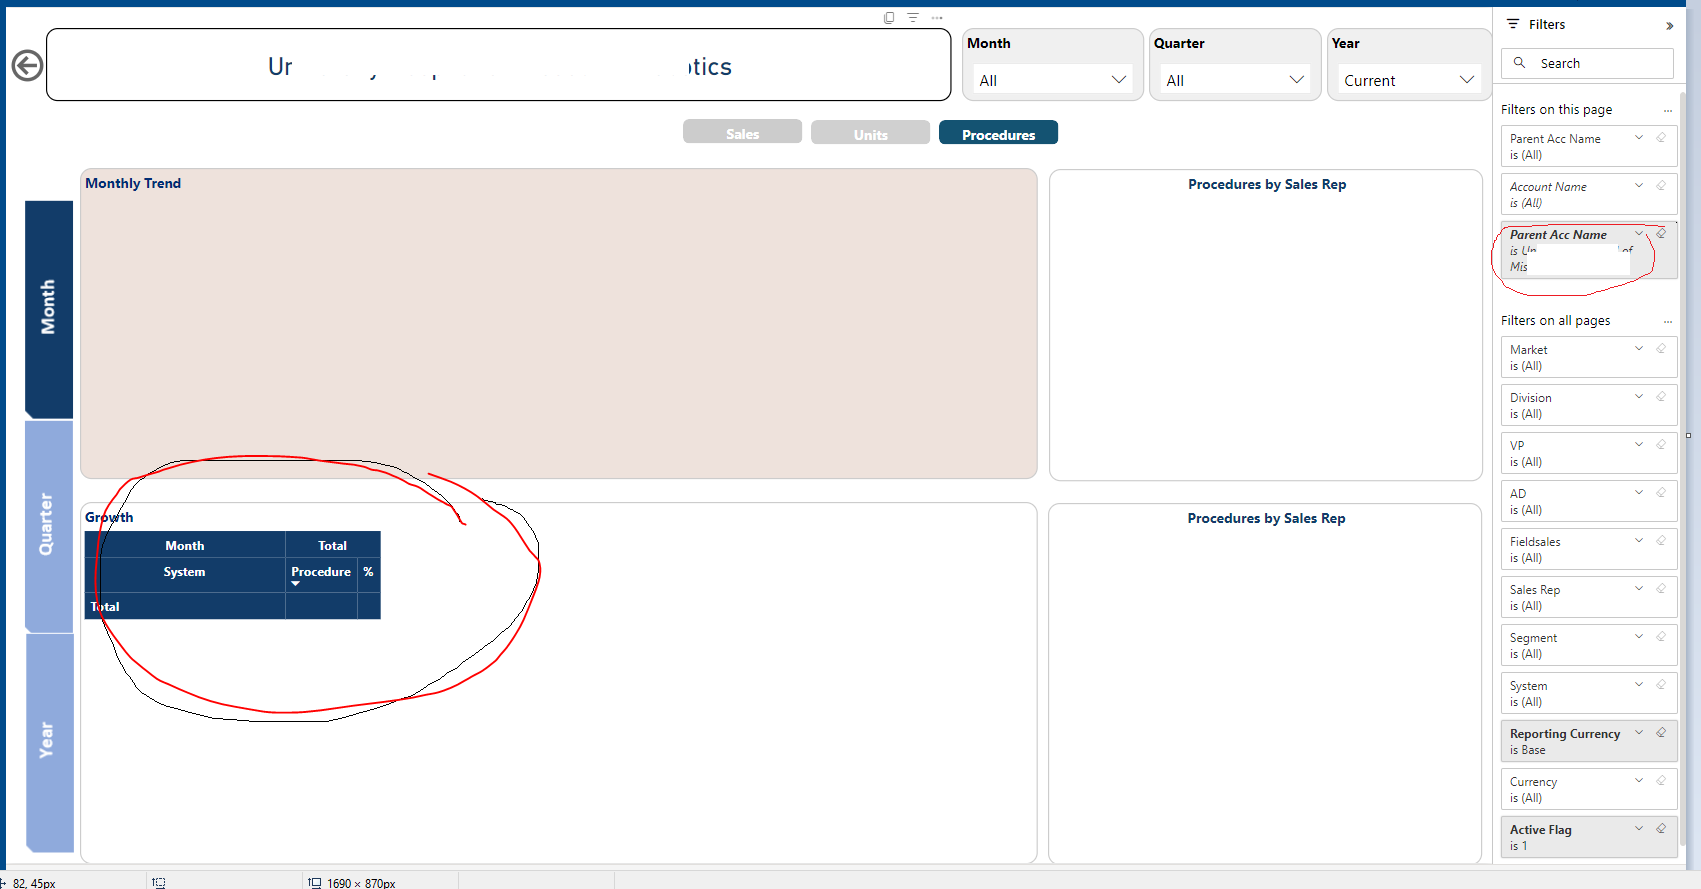Clear the Division filter with the eraser icon
Image resolution: width=1701 pixels, height=889 pixels.
coord(1661,397)
